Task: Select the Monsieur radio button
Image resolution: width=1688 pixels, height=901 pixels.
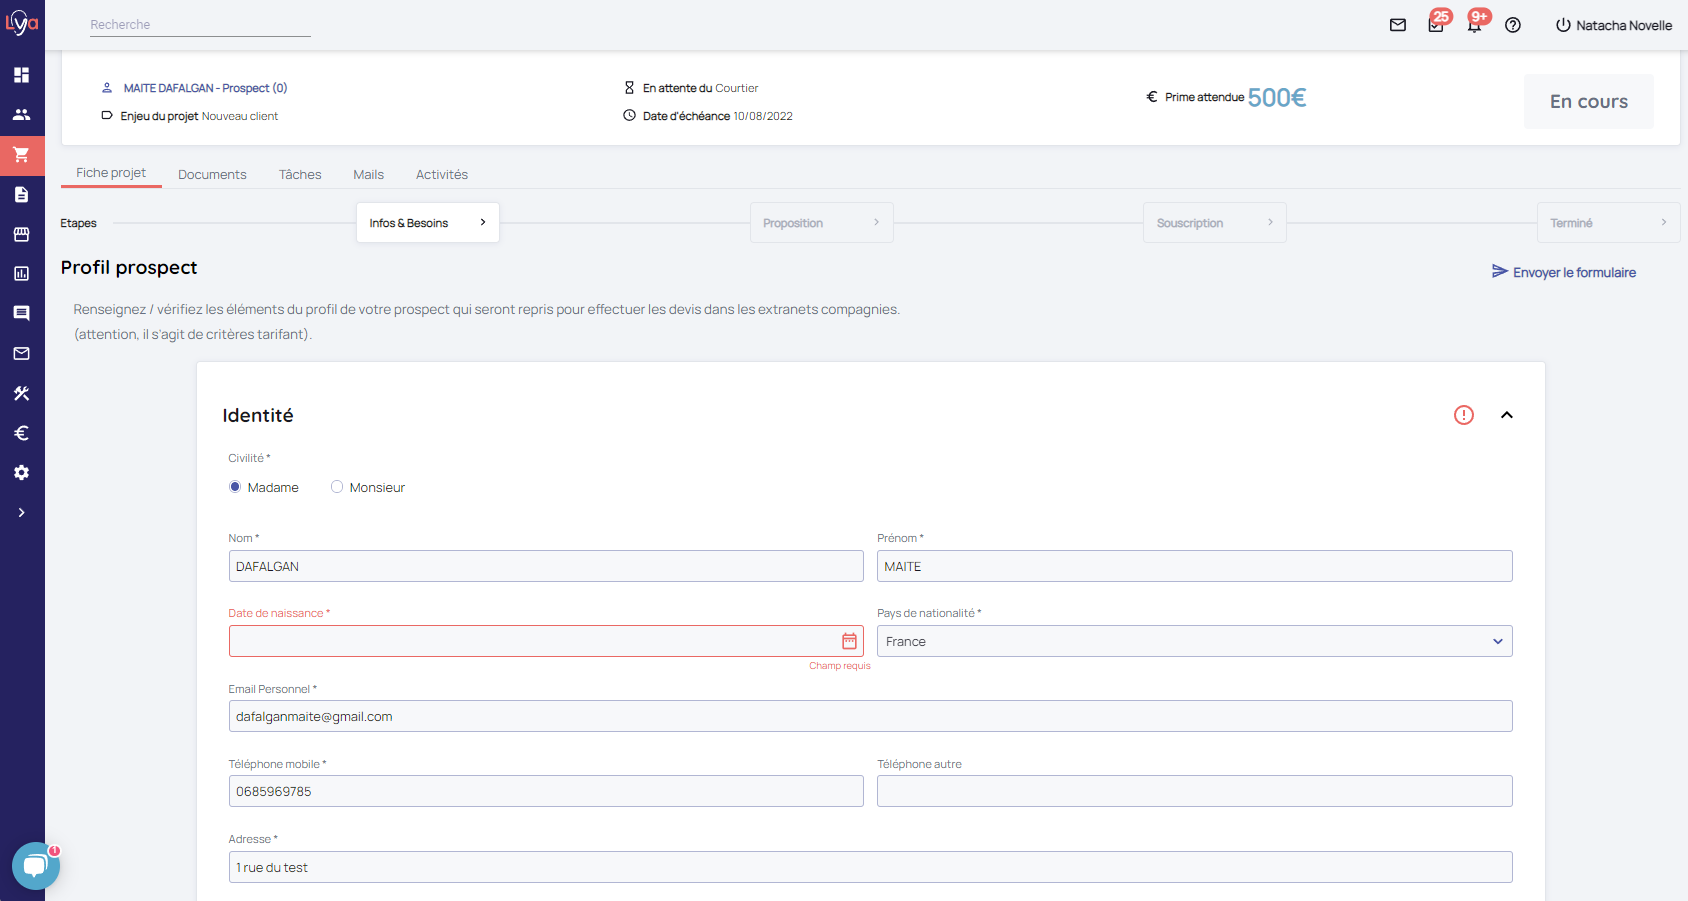Action: point(337,487)
